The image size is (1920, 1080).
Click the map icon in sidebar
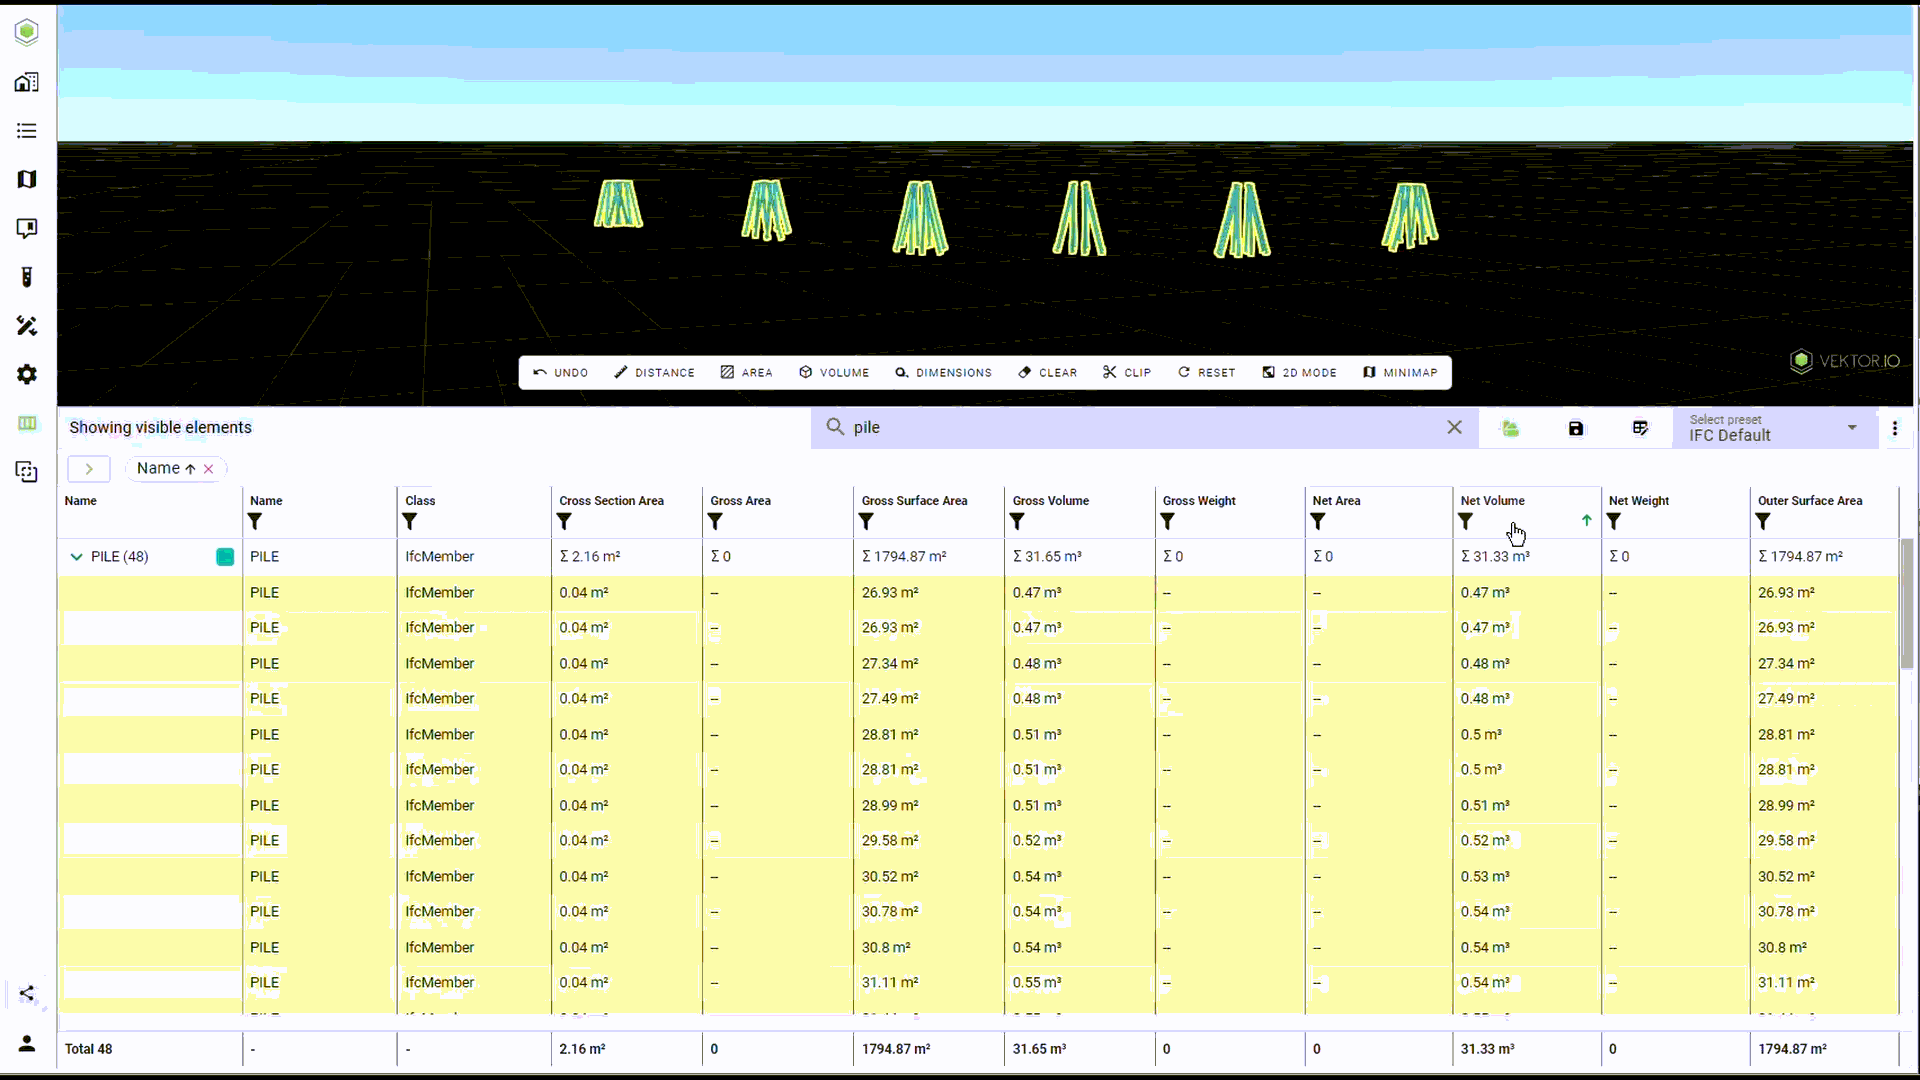(27, 179)
